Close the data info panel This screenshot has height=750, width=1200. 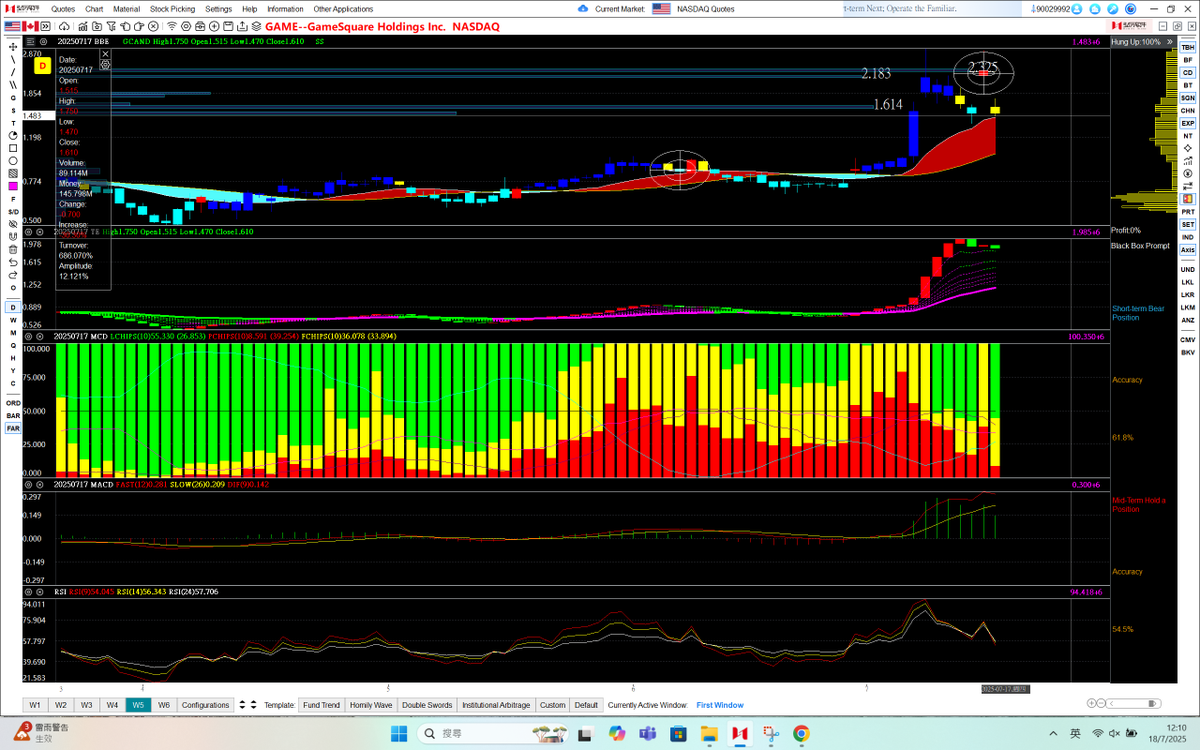pyautogui.click(x=105, y=54)
